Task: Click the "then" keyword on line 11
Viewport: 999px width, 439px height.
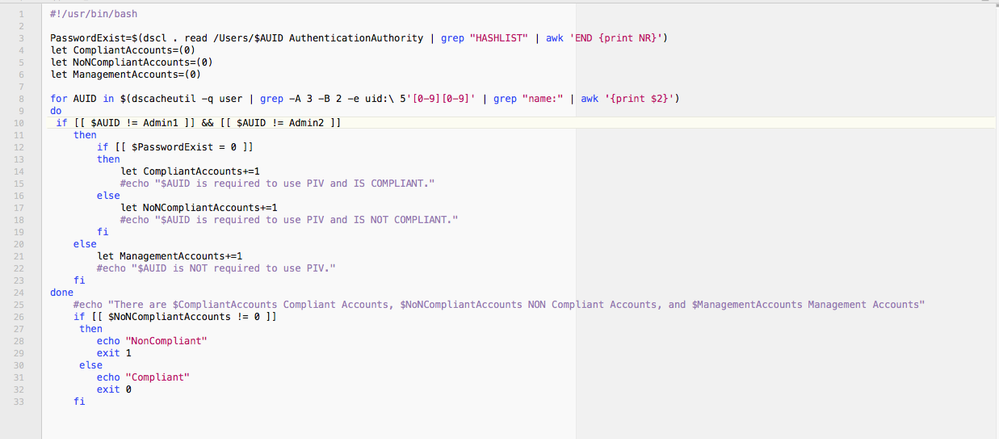Action: pos(85,134)
